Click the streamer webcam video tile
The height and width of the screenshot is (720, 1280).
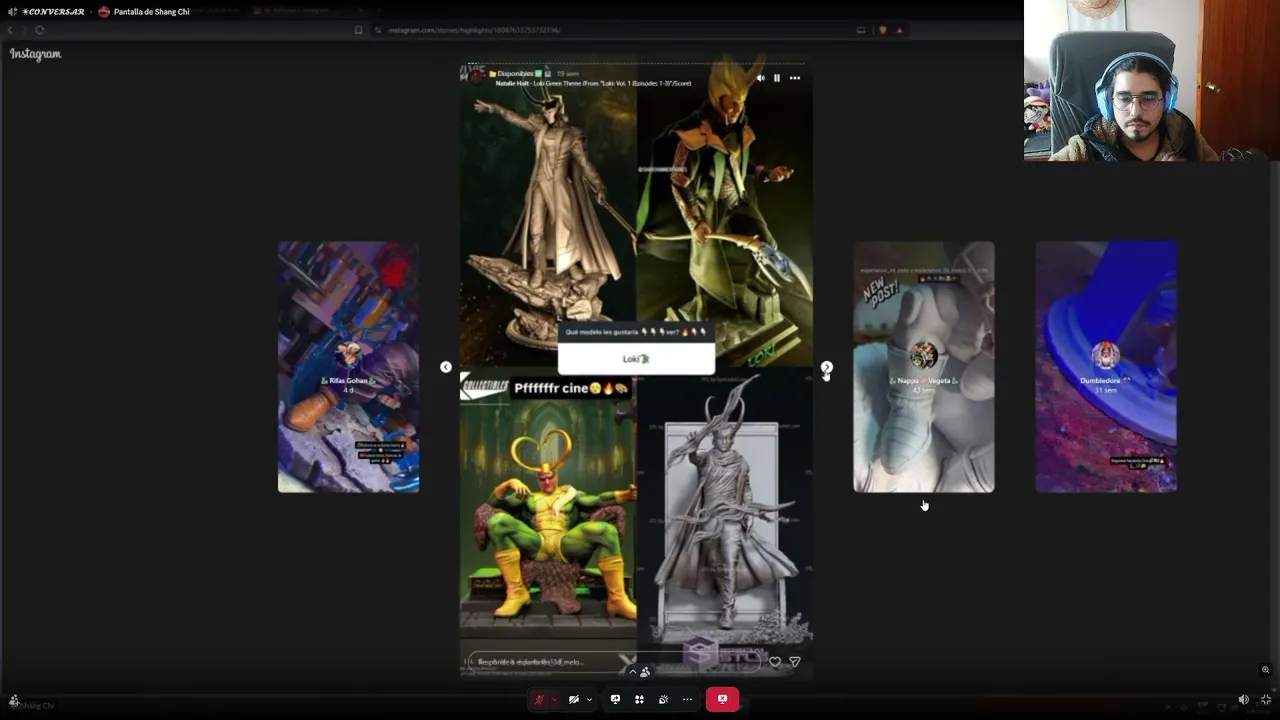pos(1152,80)
